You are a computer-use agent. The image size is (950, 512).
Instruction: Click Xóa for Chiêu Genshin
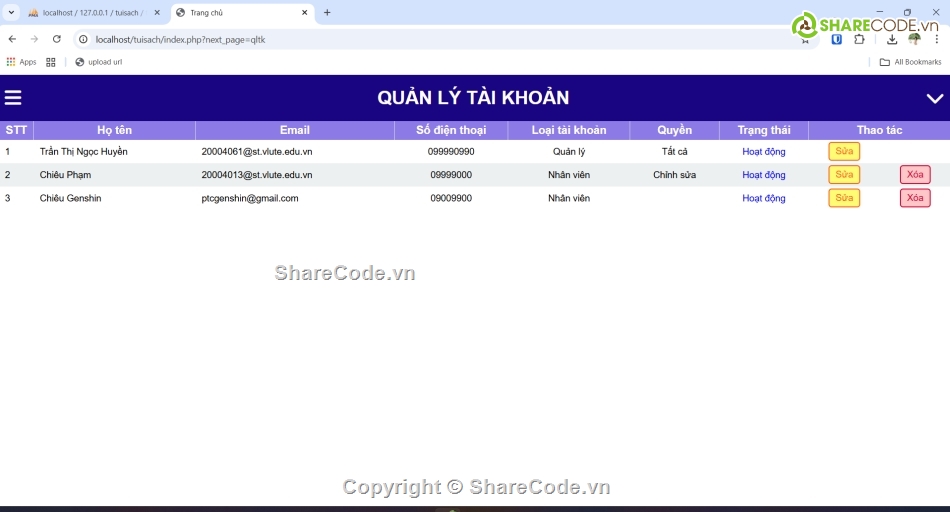coord(915,198)
